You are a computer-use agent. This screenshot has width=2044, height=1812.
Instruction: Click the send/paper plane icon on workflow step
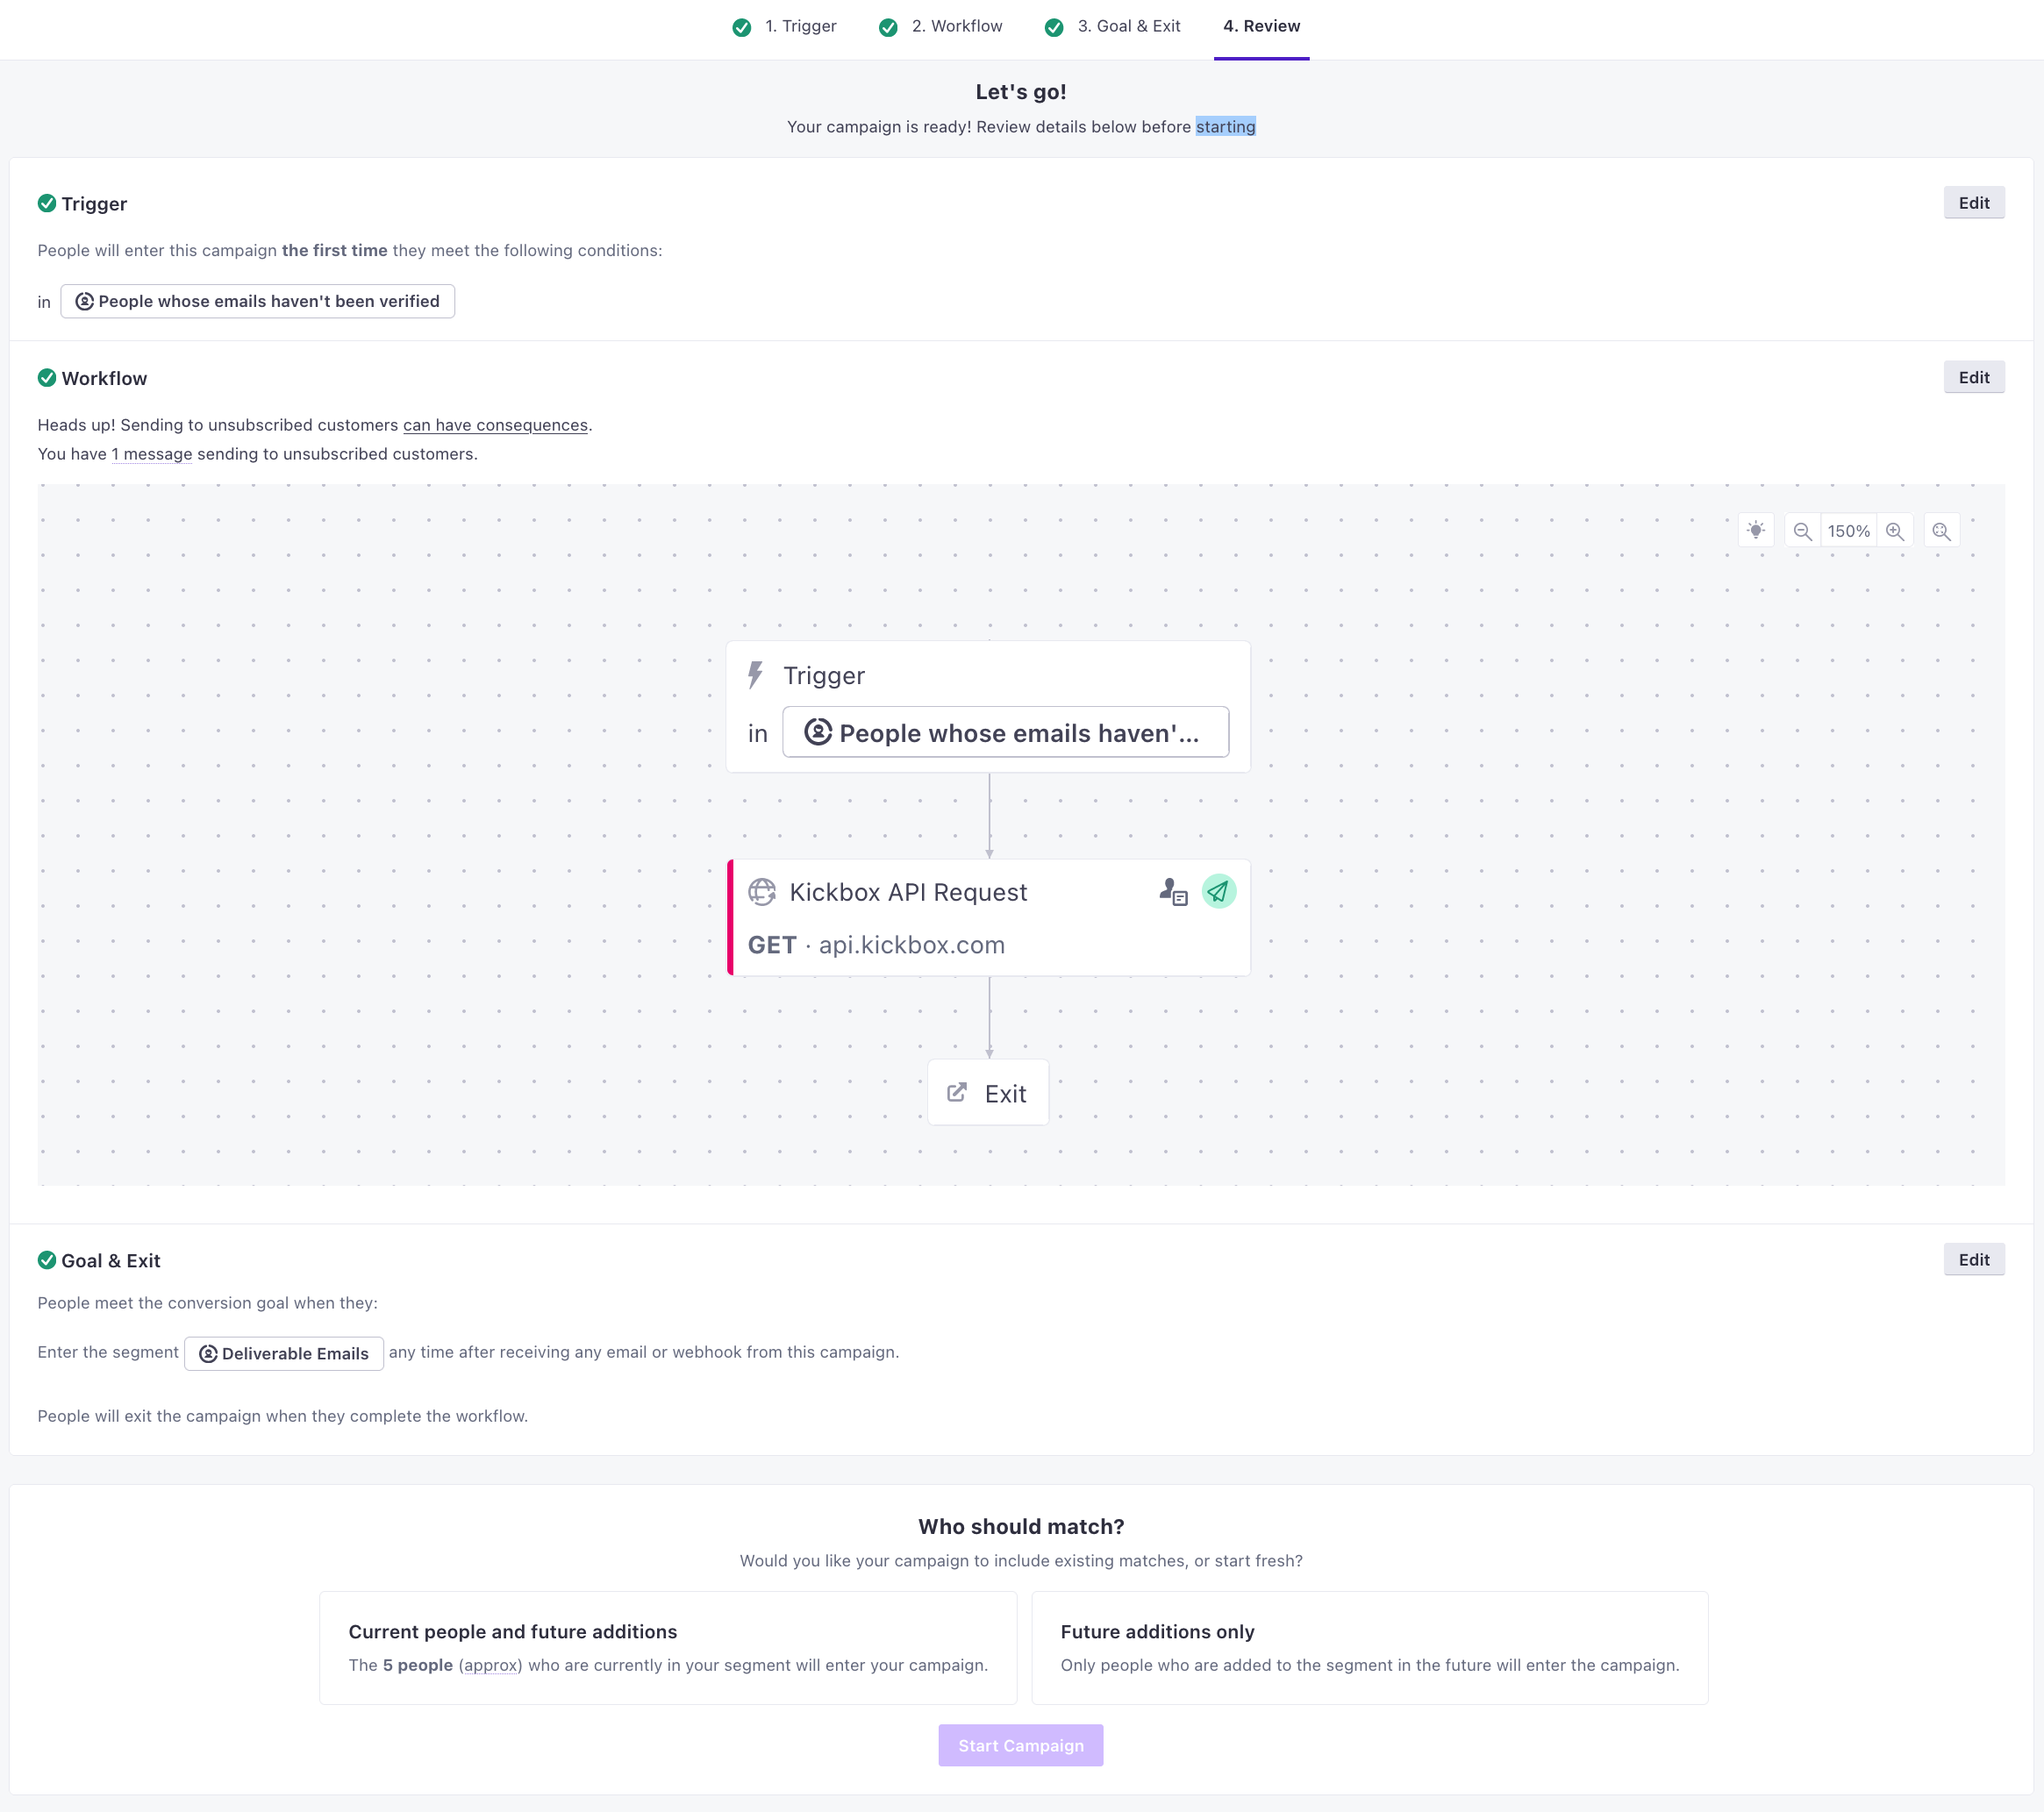tap(1219, 892)
